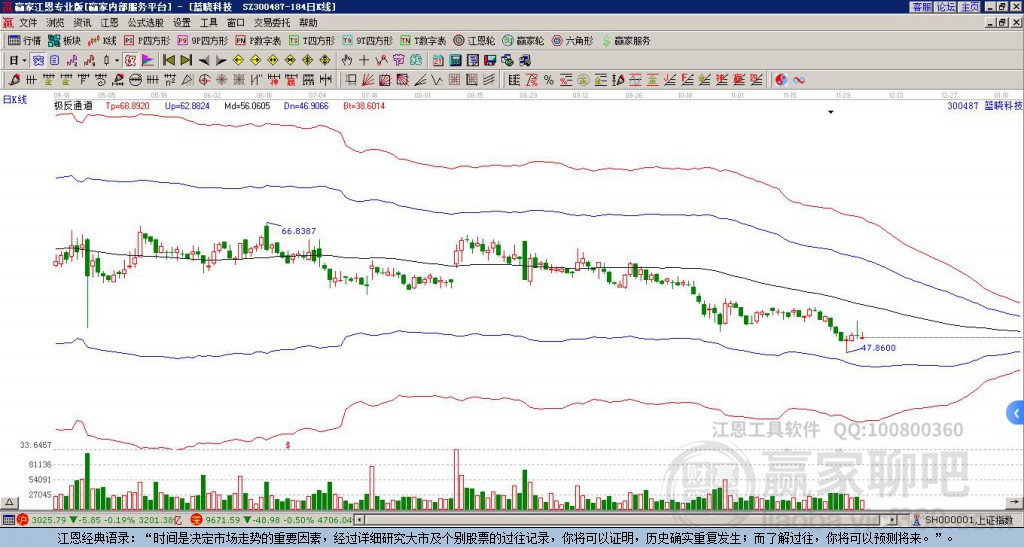Viewport: 1024px width, 548px height.
Task: Open the P数字表 number table
Action: [x=258, y=40]
